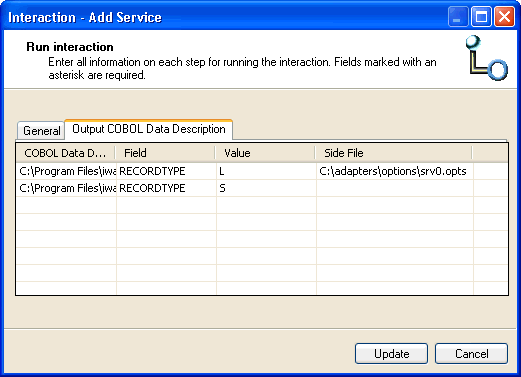The image size is (521, 377).
Task: Select Output COBOL Data Description tab
Action: point(149,129)
